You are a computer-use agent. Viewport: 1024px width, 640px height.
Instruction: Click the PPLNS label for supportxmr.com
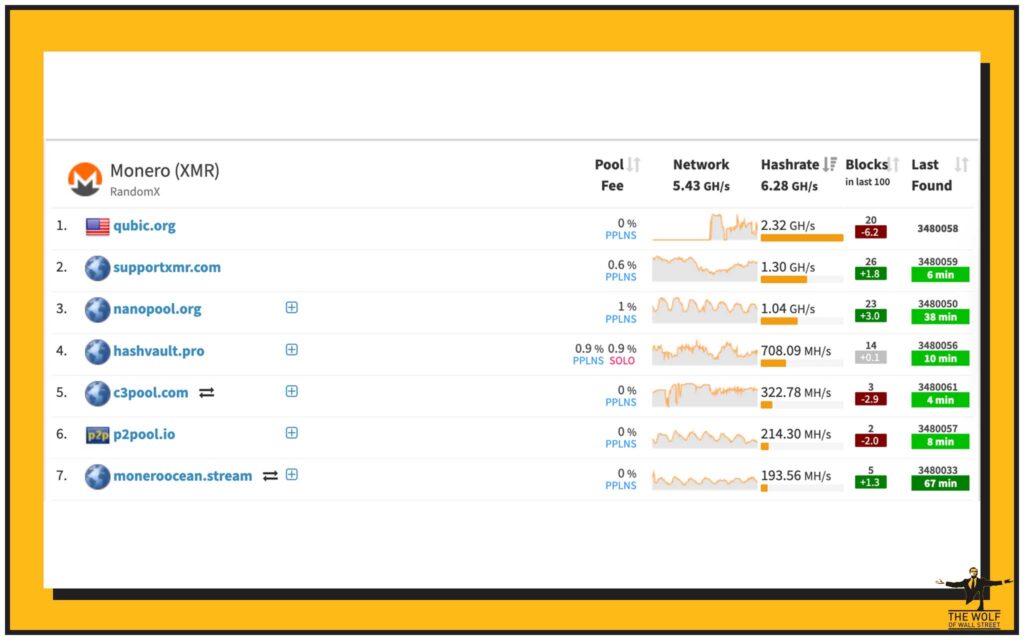coord(620,278)
